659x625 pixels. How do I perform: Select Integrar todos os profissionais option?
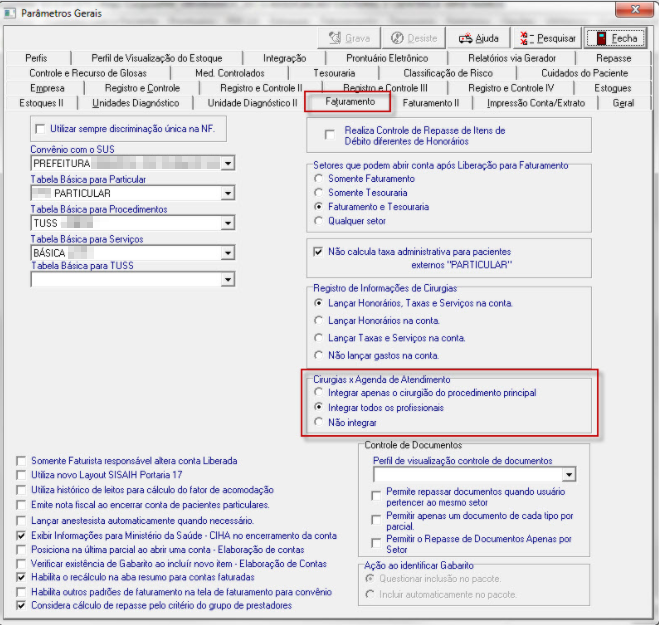coord(319,407)
